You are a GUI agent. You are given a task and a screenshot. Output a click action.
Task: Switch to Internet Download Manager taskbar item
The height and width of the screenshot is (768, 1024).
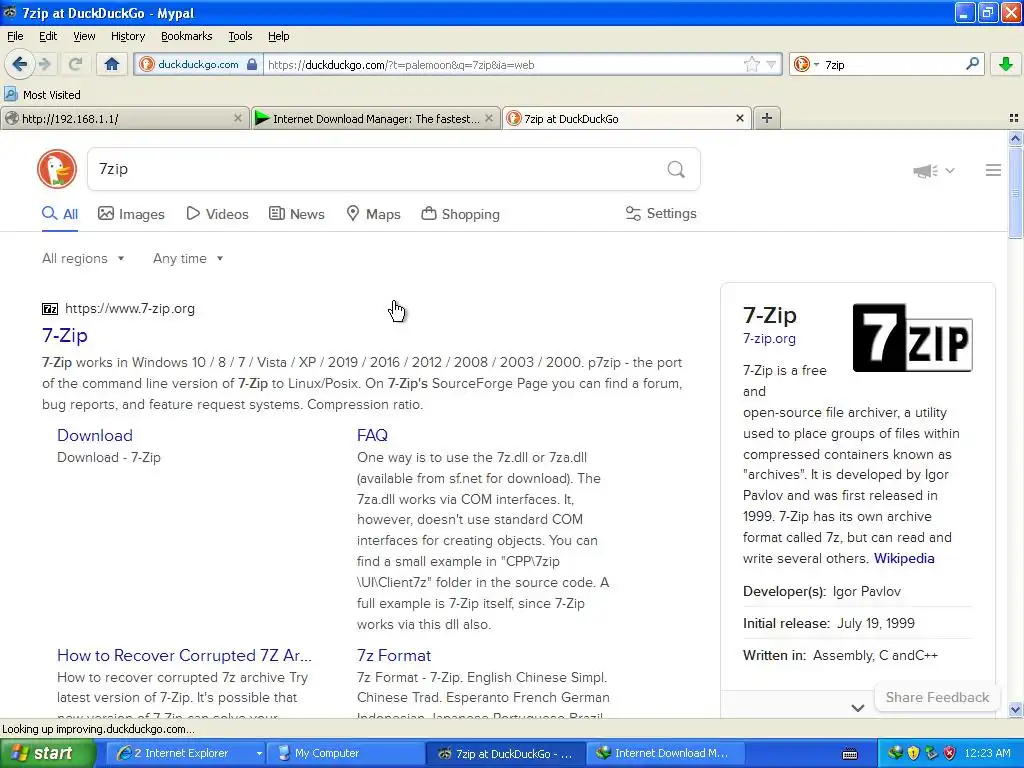(x=665, y=753)
